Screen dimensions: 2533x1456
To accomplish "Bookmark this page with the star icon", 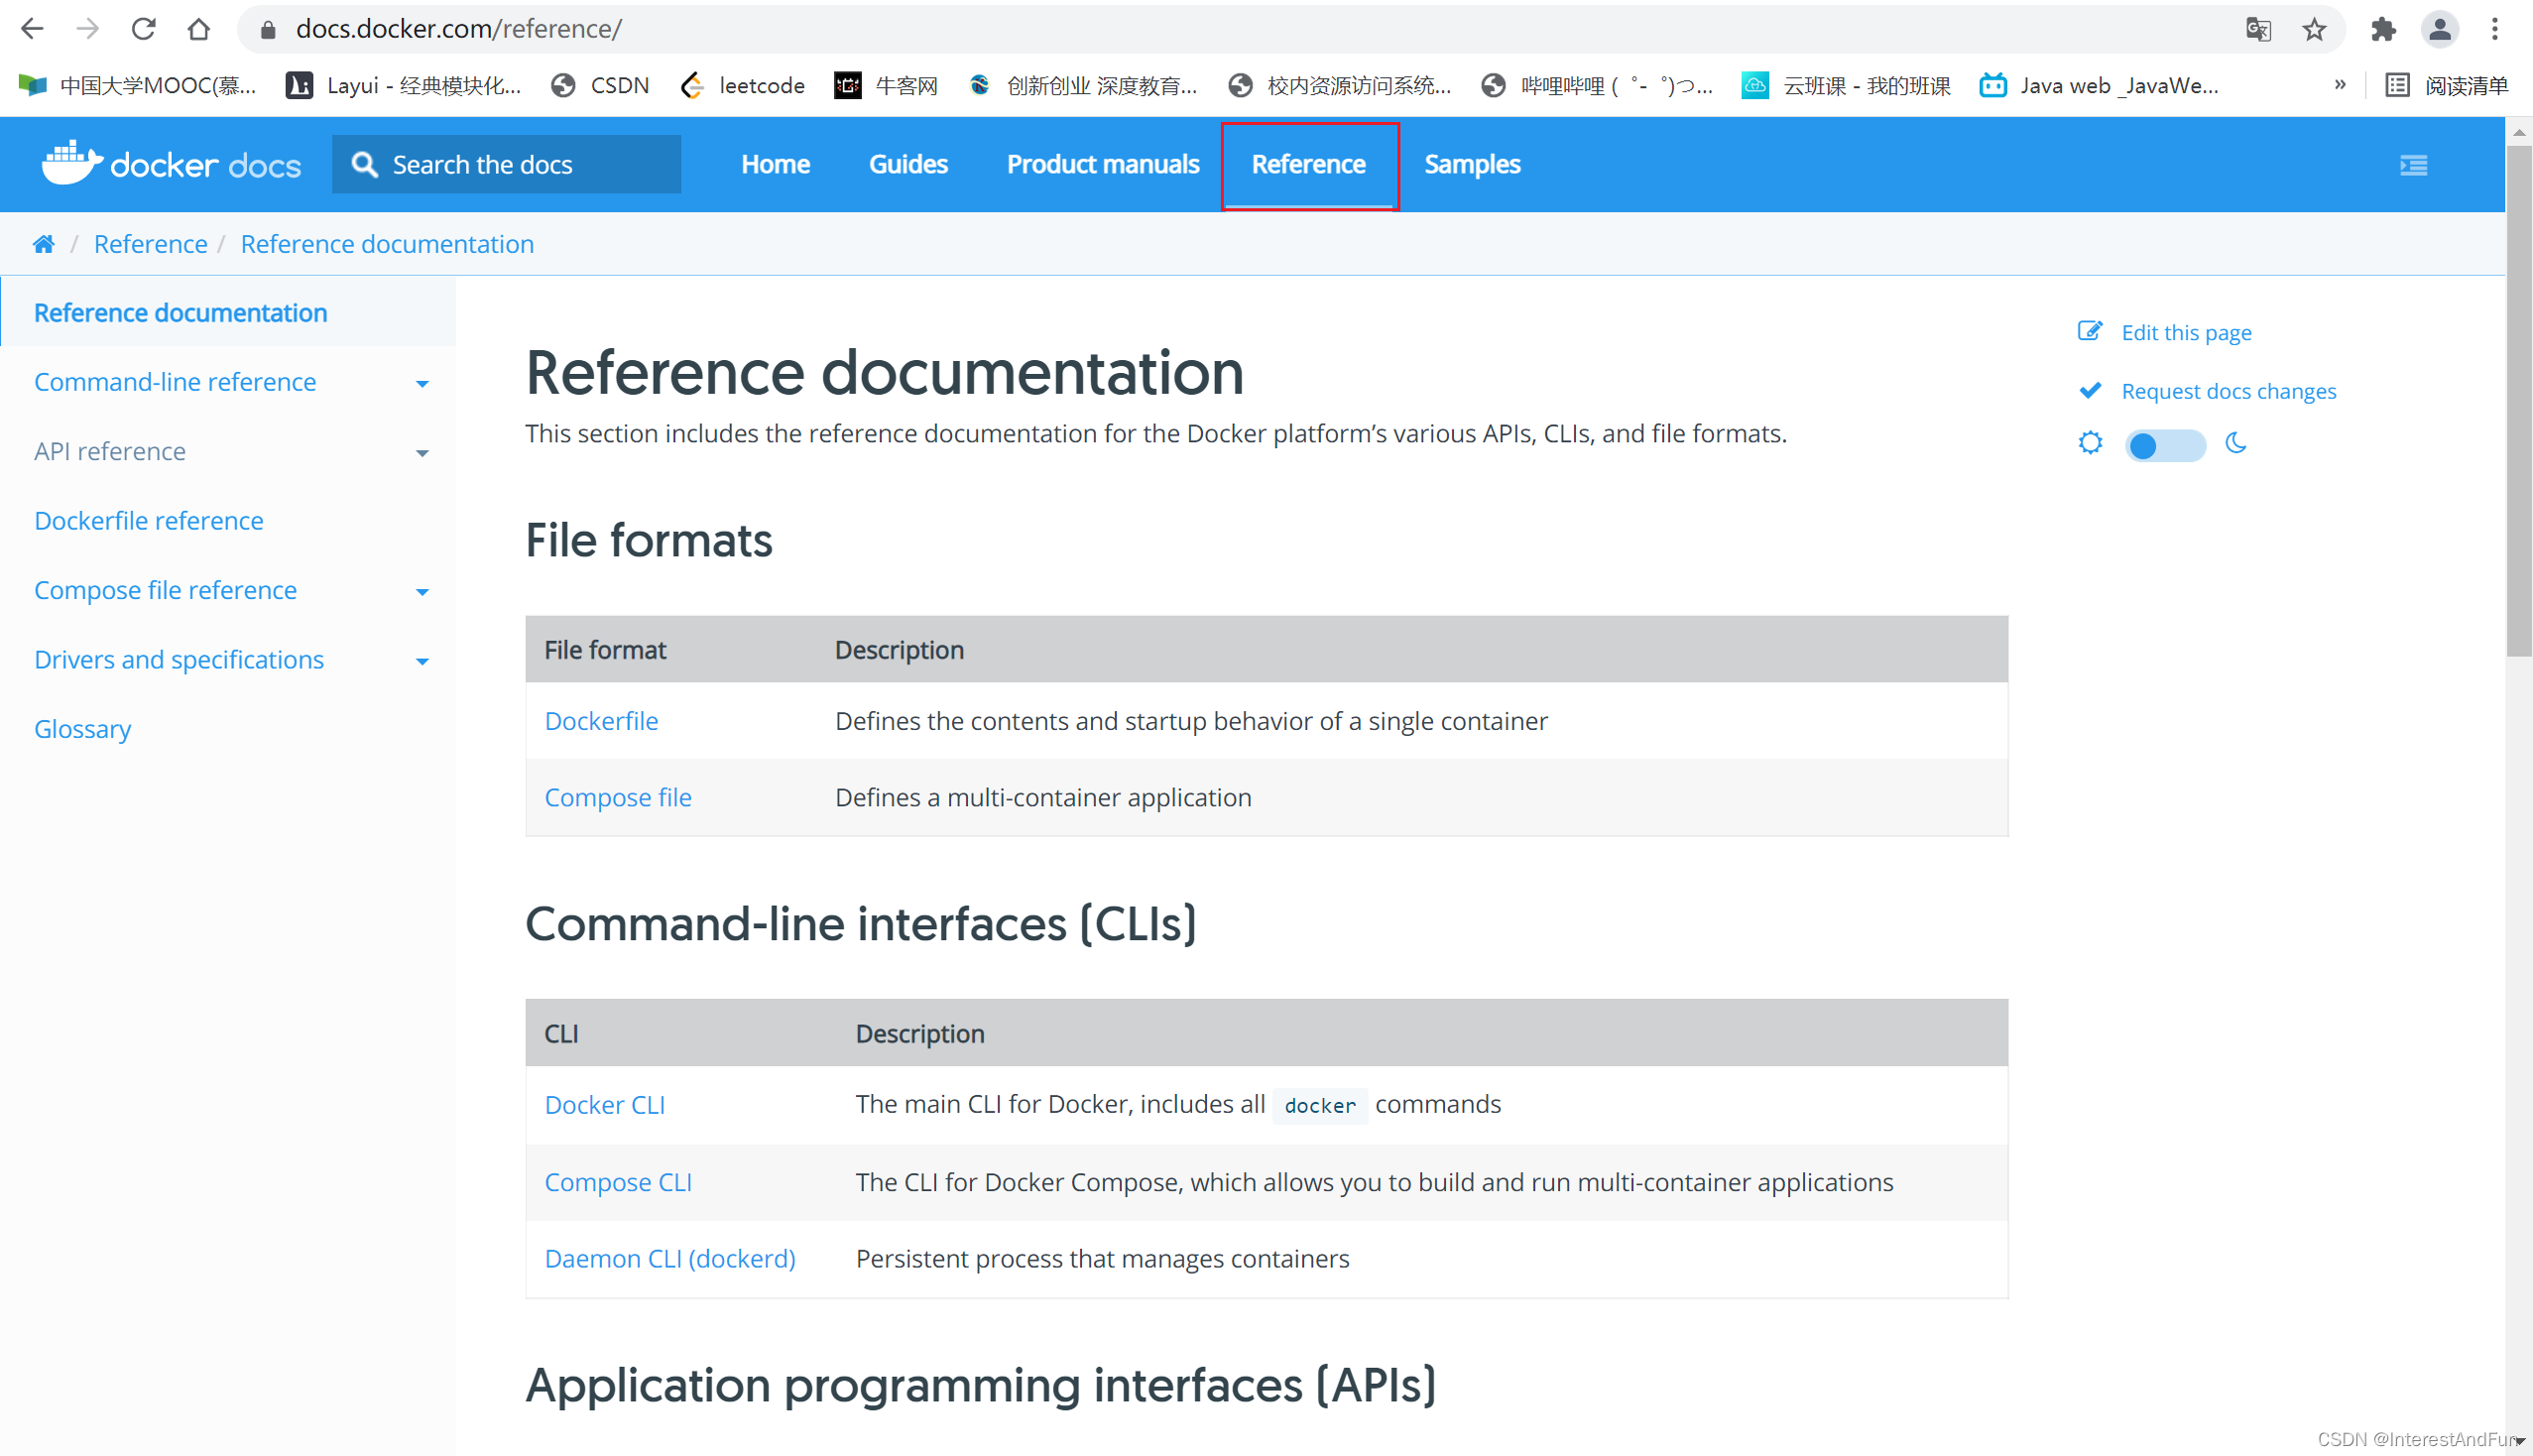I will click(2314, 30).
